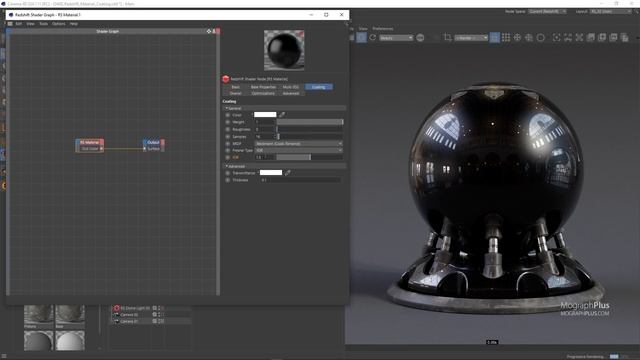Click the Weight value field

(265, 122)
